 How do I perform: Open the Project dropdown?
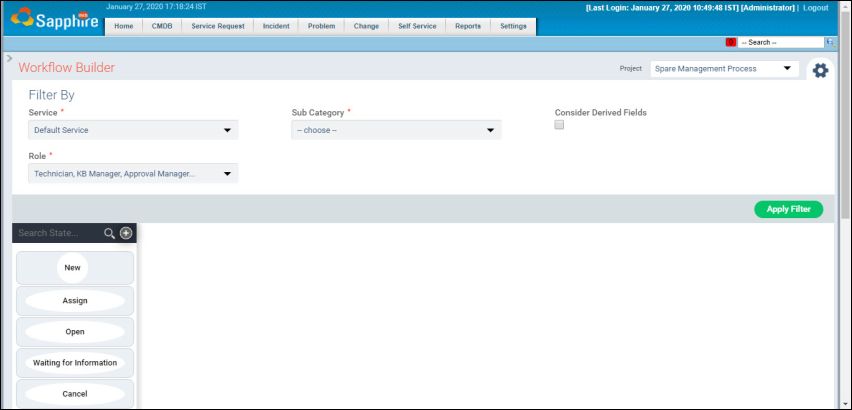click(x=724, y=69)
